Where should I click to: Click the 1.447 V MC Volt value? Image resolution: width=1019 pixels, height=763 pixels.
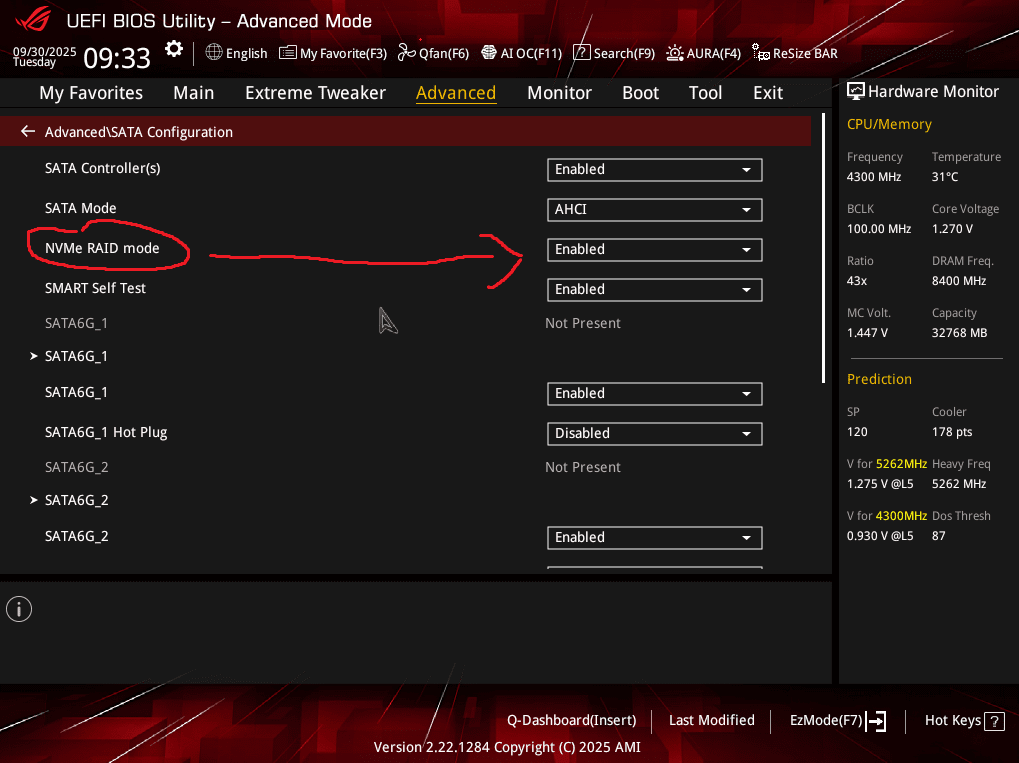coord(867,333)
